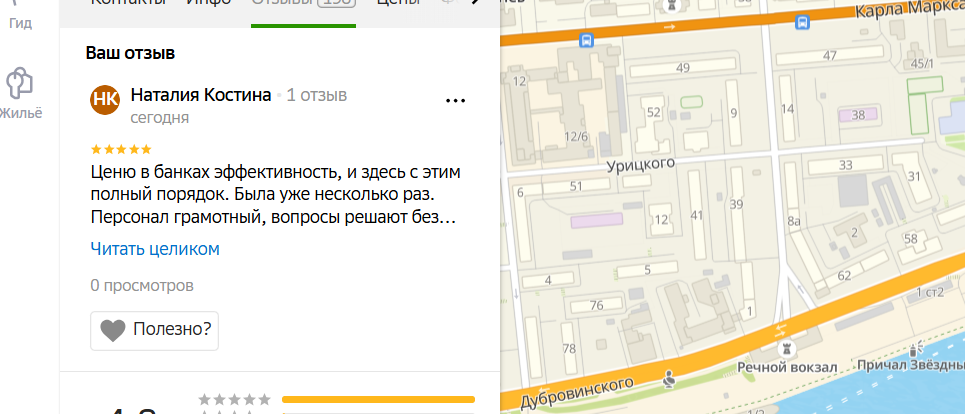Click the Причал Звёздный pier icon
This screenshot has width=965, height=414.
click(x=915, y=349)
